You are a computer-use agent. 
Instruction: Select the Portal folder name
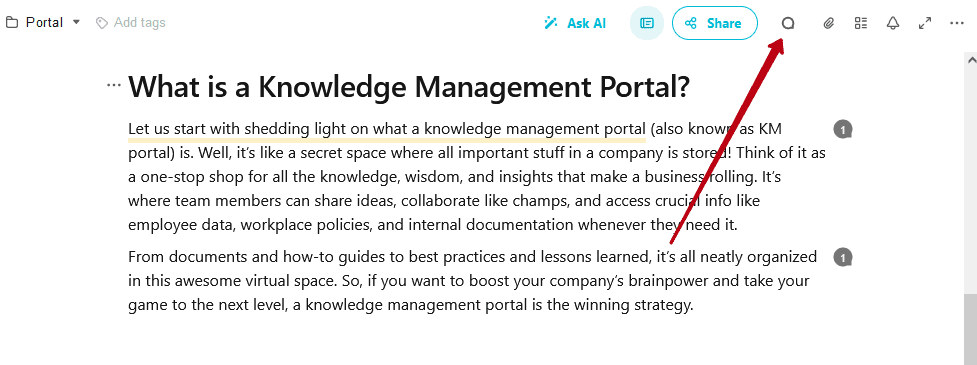(x=44, y=22)
